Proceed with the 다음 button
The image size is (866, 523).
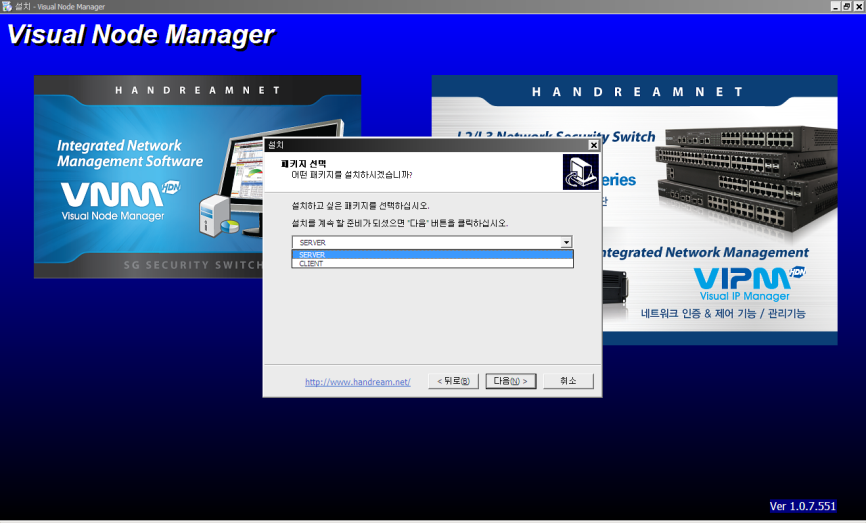pos(510,381)
